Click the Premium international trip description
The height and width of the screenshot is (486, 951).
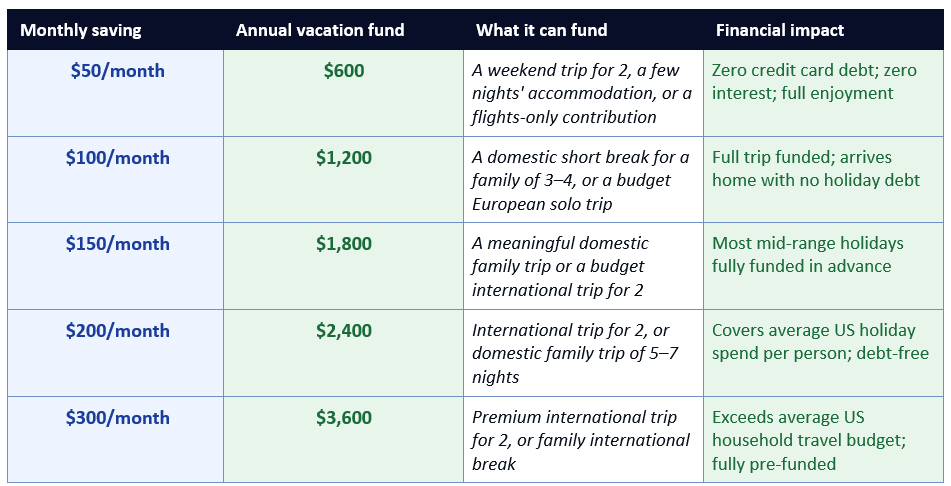pyautogui.click(x=583, y=440)
